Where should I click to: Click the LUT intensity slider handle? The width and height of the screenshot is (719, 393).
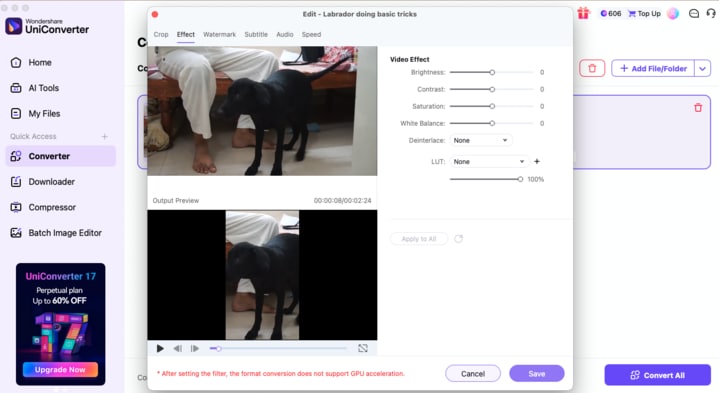pyautogui.click(x=520, y=179)
